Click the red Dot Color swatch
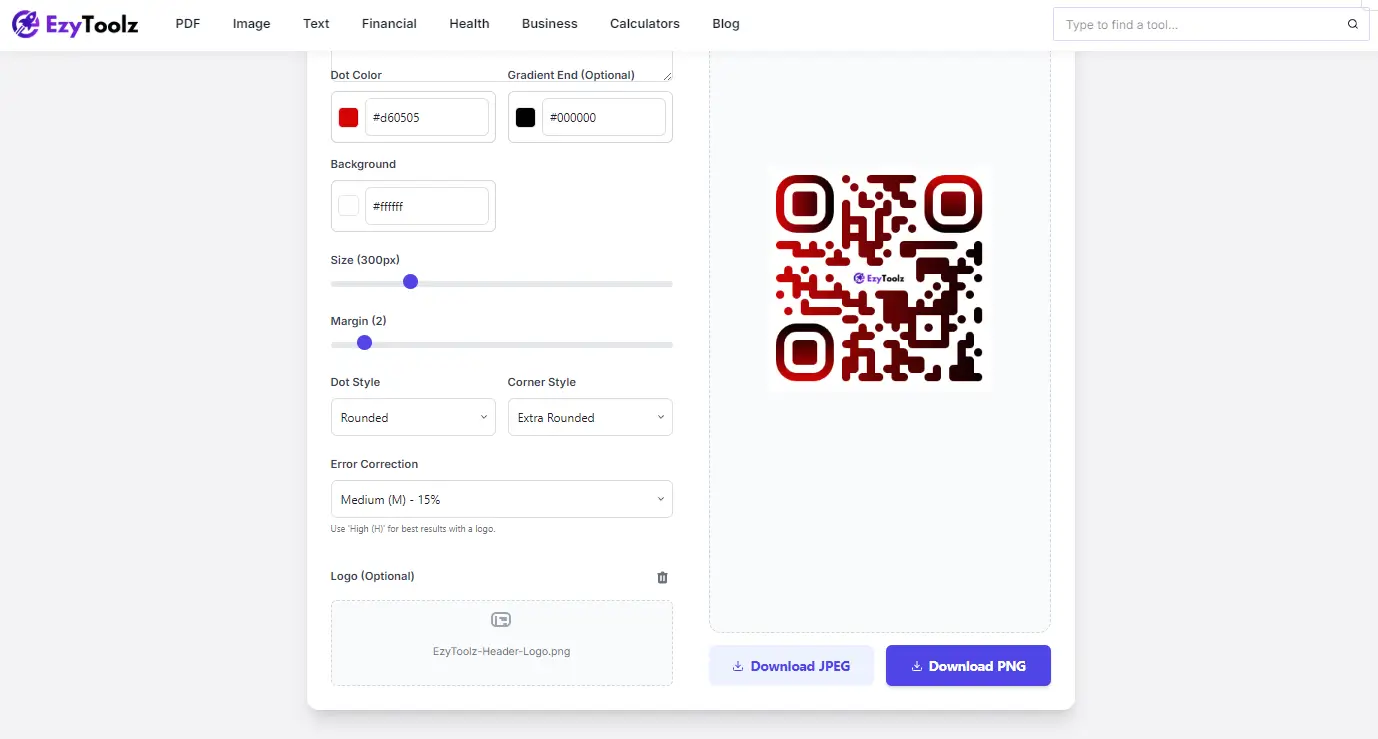1378x739 pixels. 347,117
